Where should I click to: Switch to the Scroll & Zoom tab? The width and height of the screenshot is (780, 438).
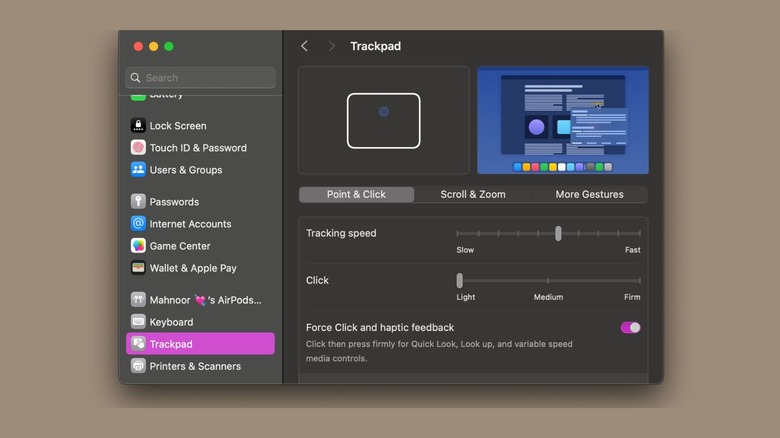point(473,194)
